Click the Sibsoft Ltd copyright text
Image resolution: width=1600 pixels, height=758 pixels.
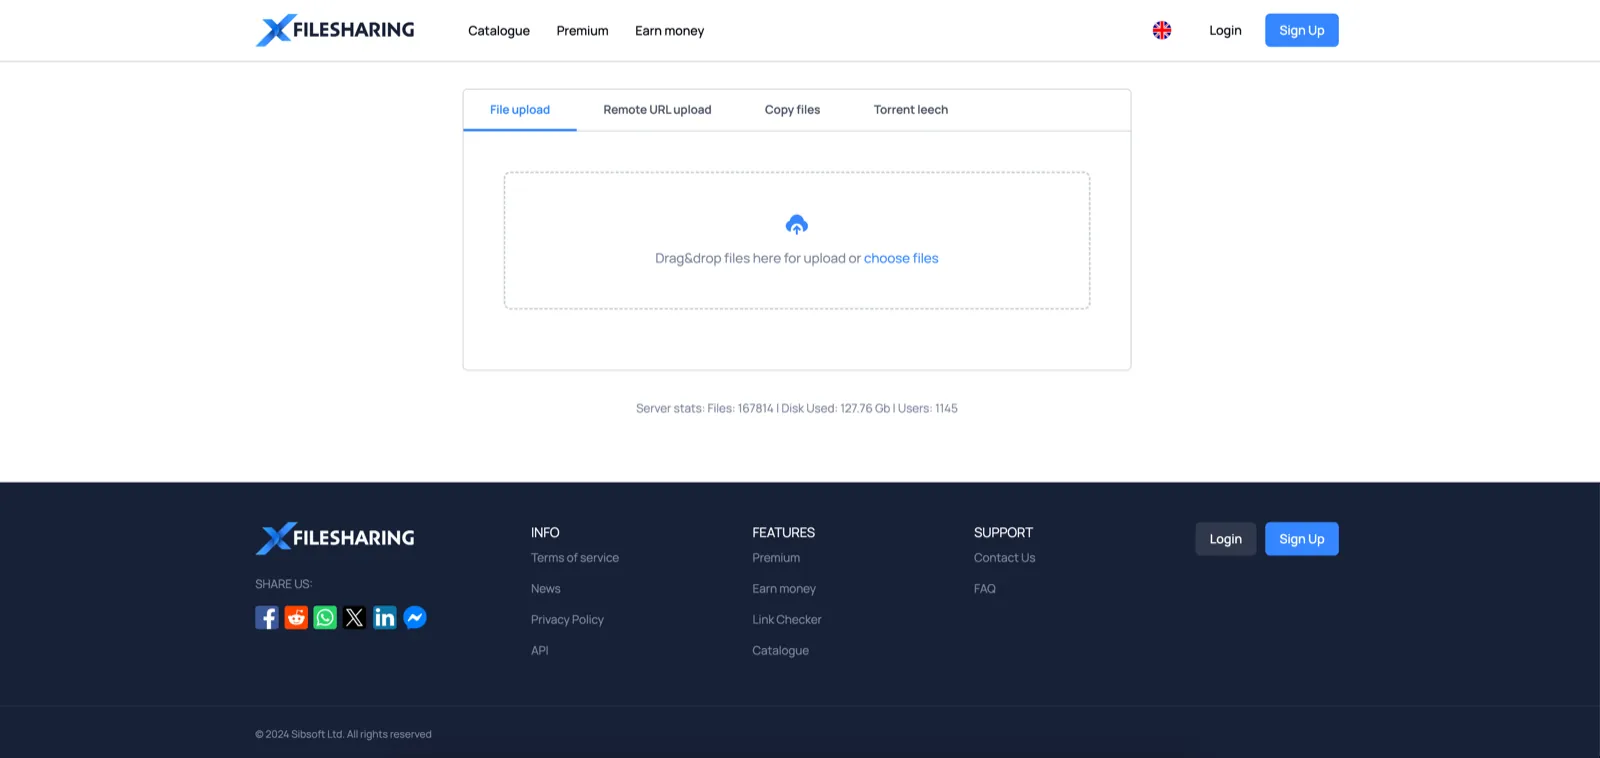[x=343, y=734]
